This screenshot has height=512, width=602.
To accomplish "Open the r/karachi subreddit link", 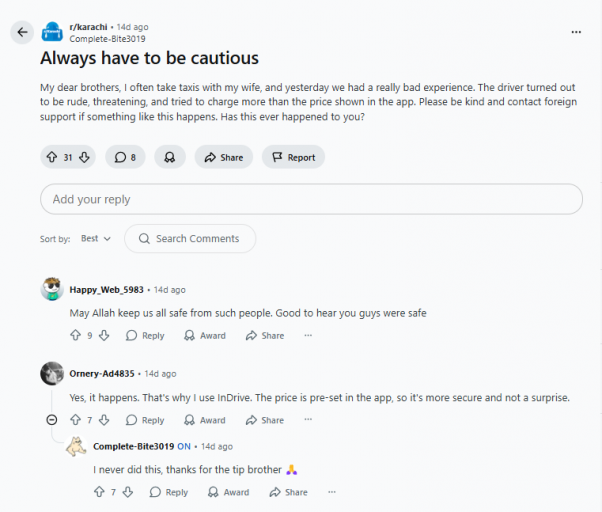I will pos(88,26).
